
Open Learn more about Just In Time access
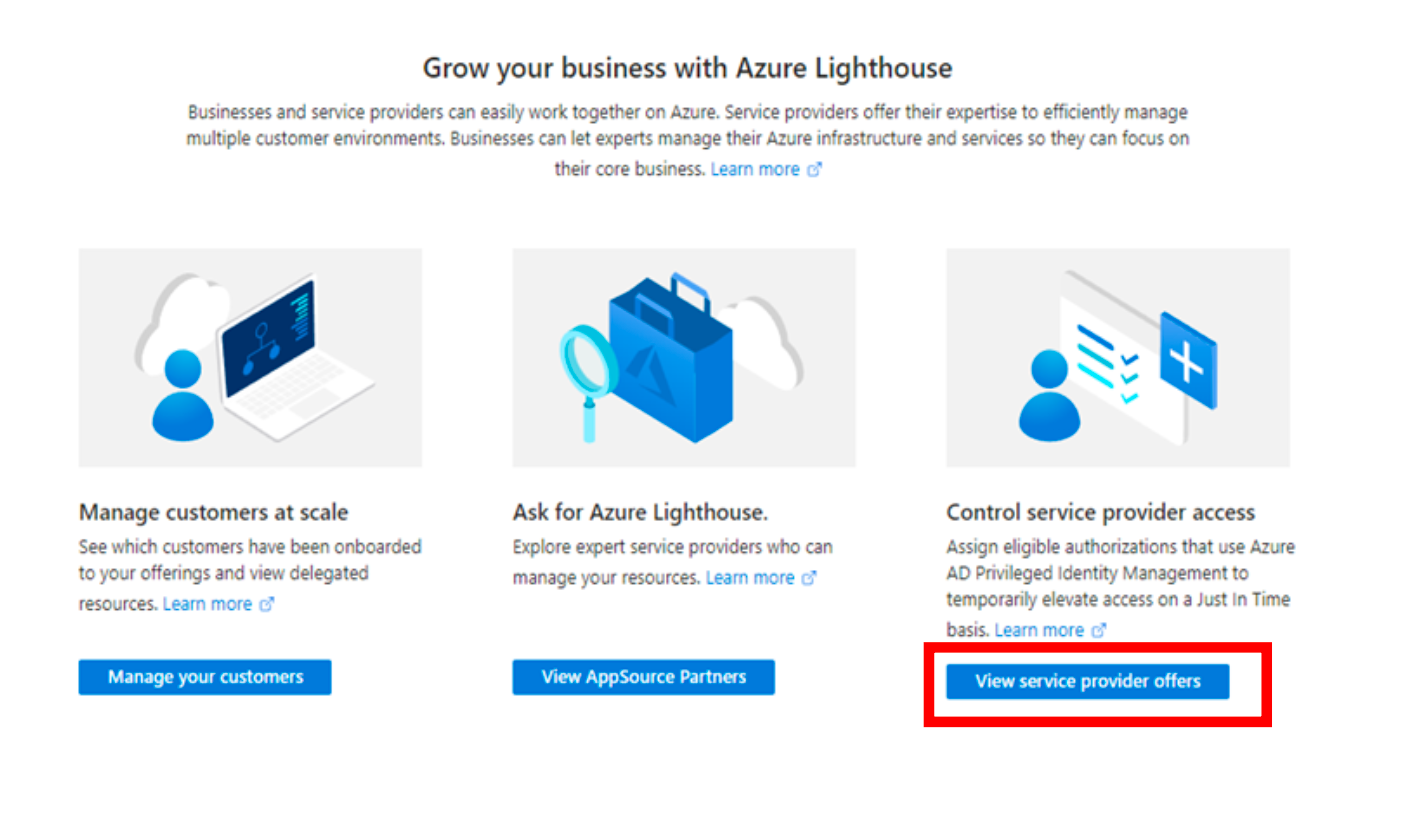(x=1039, y=630)
